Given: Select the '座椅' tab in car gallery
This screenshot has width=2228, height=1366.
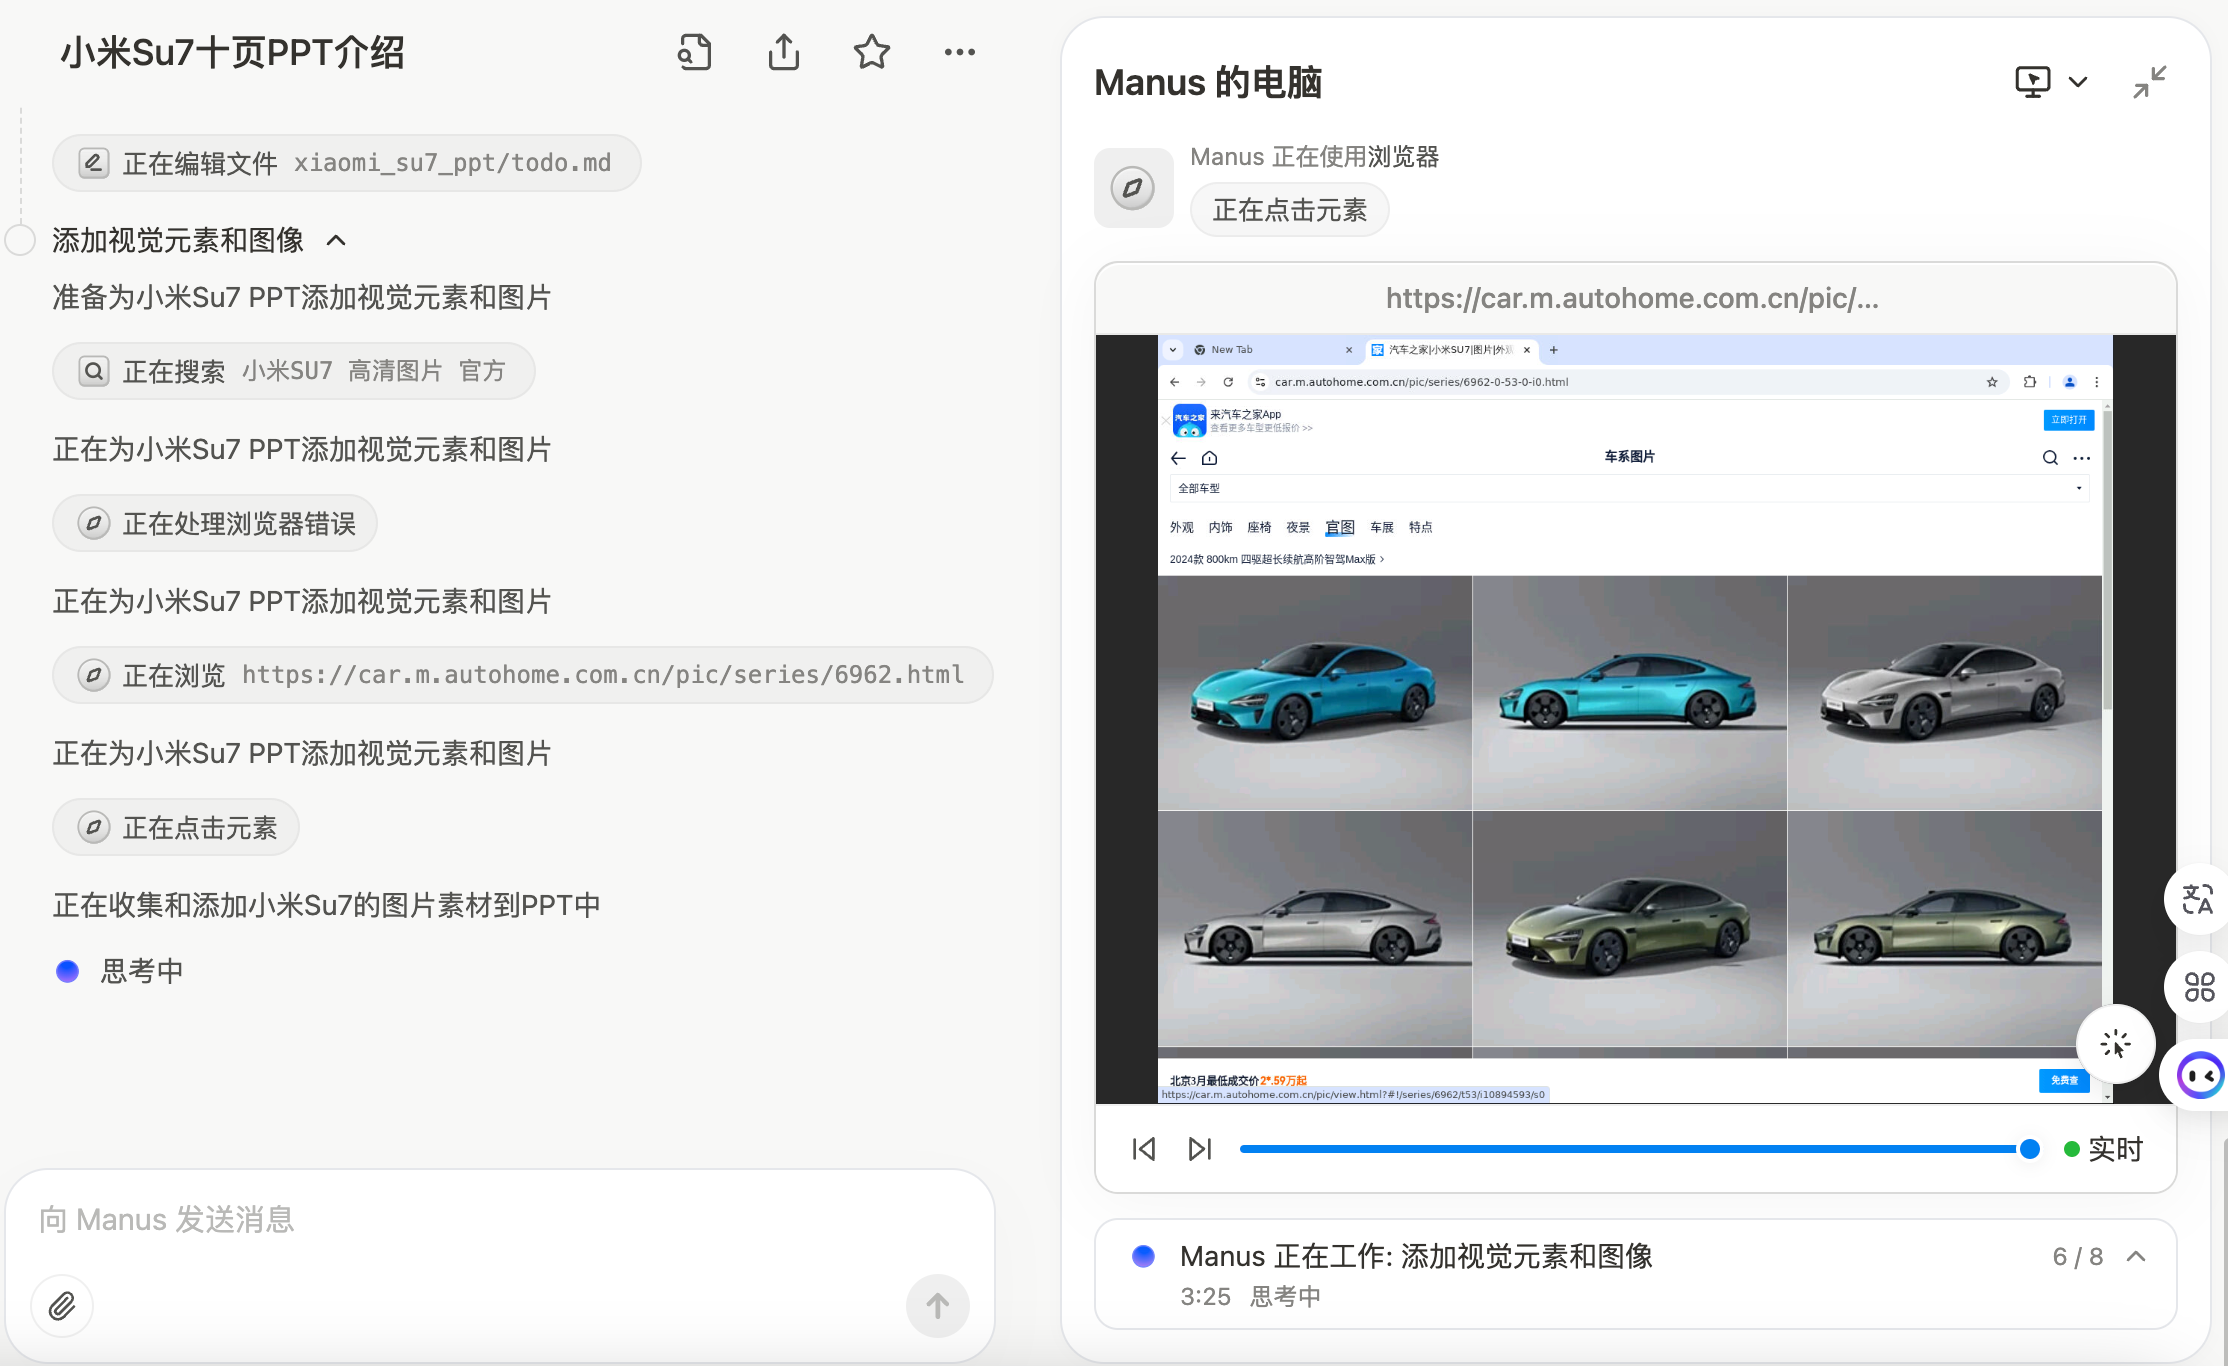Looking at the screenshot, I should [x=1259, y=527].
